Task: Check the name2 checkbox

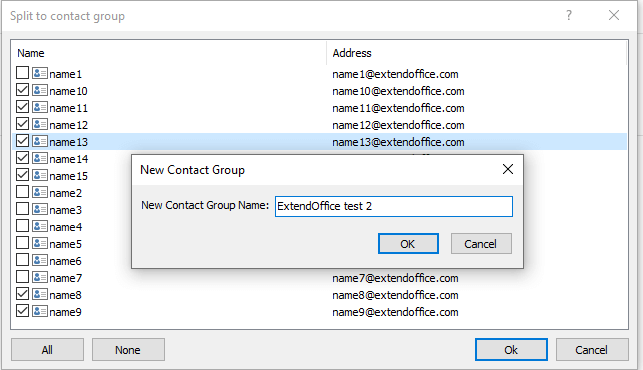Action: click(22, 192)
